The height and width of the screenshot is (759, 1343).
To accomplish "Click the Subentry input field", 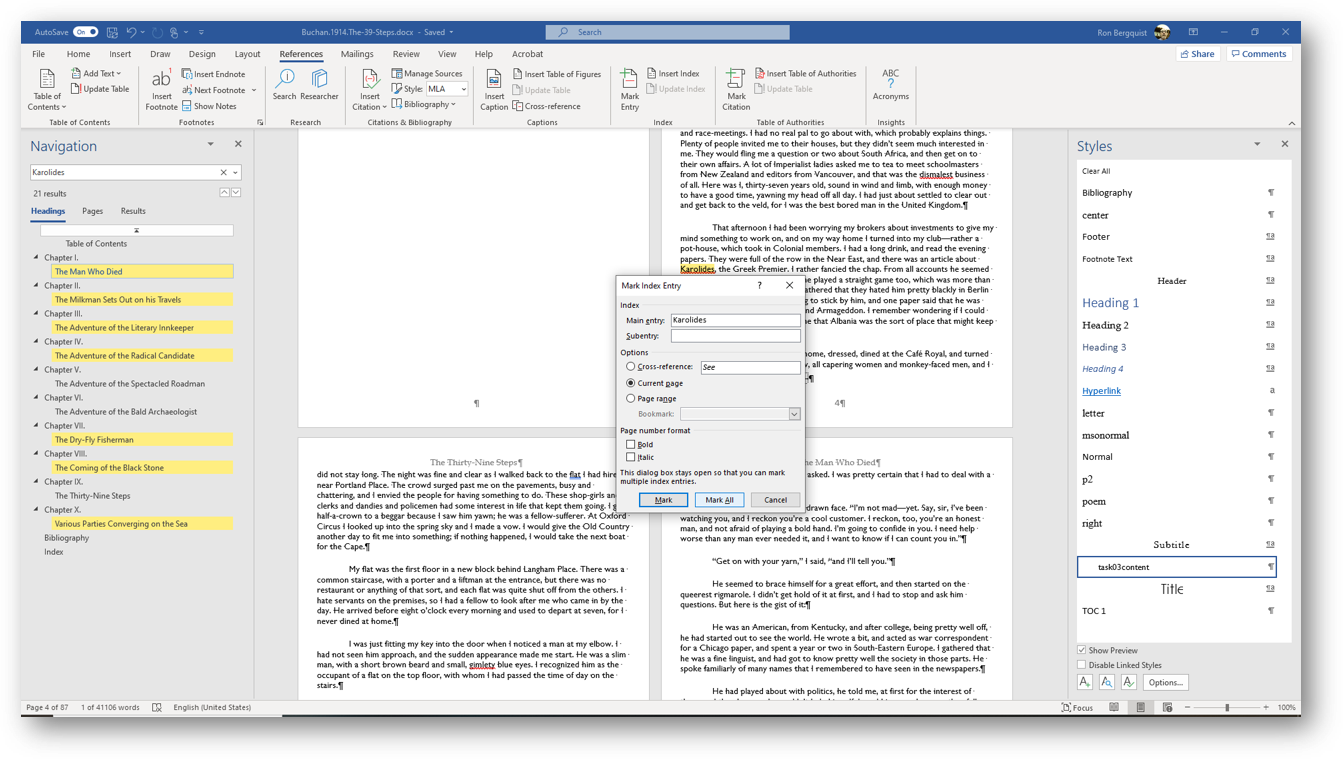I will tap(736, 335).
